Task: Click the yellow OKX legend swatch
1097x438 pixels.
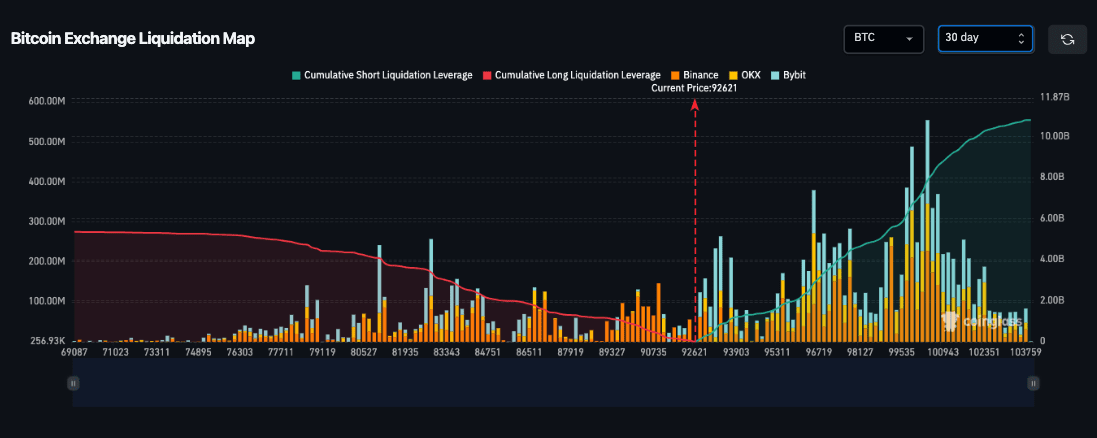Action: point(732,75)
